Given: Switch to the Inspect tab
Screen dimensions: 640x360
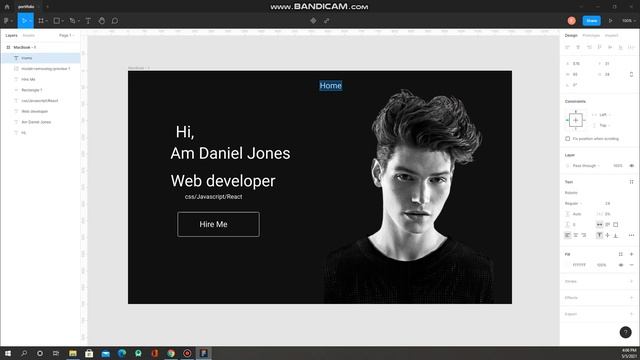Looking at the screenshot, I should [x=611, y=36].
